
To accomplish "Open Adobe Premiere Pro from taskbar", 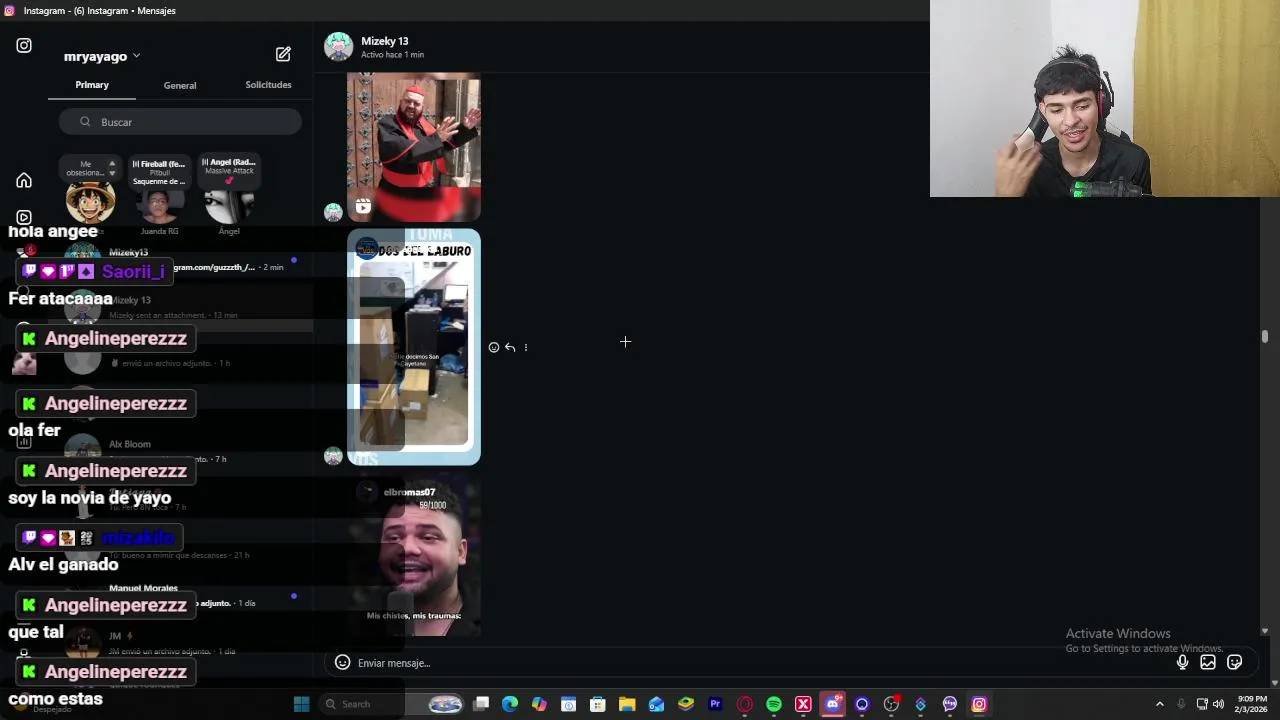I will (x=715, y=704).
